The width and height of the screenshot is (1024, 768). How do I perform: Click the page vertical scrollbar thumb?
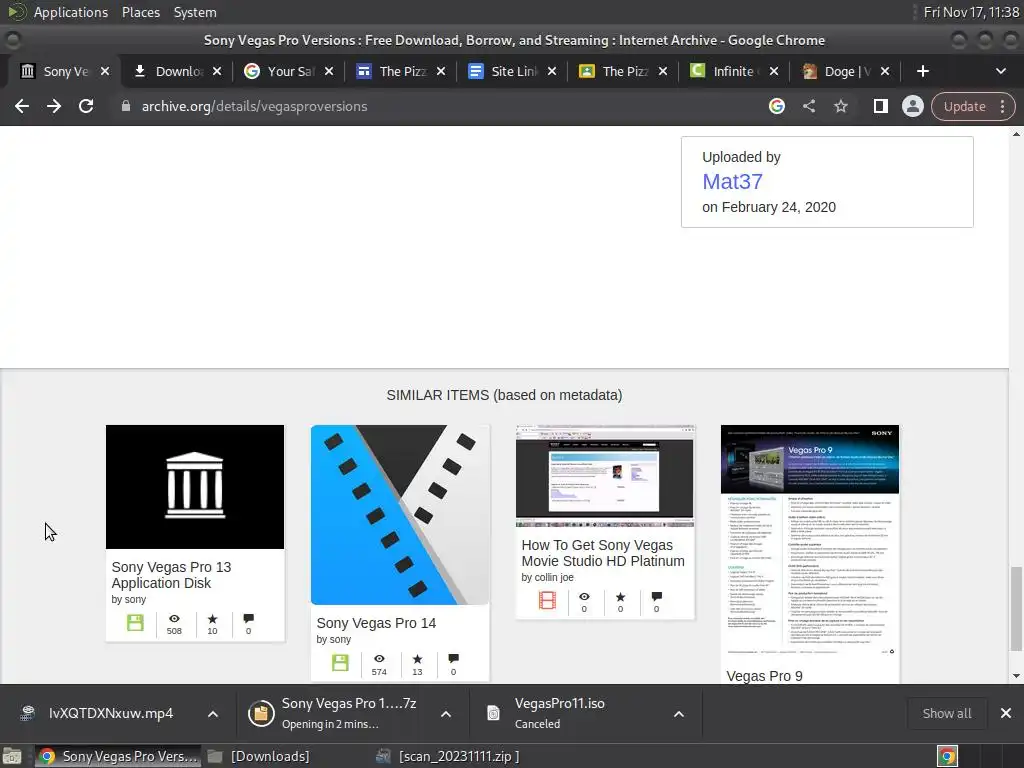(x=1016, y=609)
